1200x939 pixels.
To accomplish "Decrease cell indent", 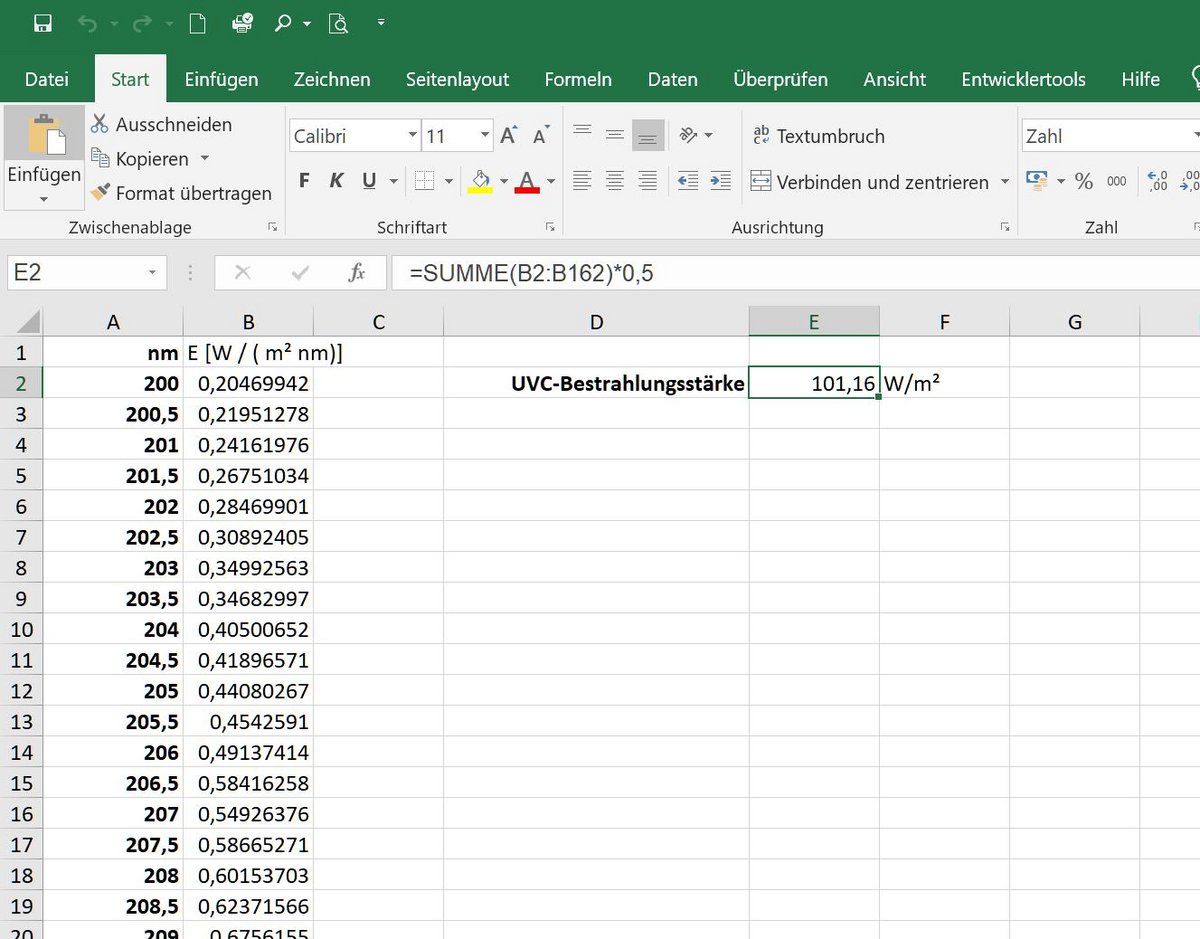I will 688,181.
